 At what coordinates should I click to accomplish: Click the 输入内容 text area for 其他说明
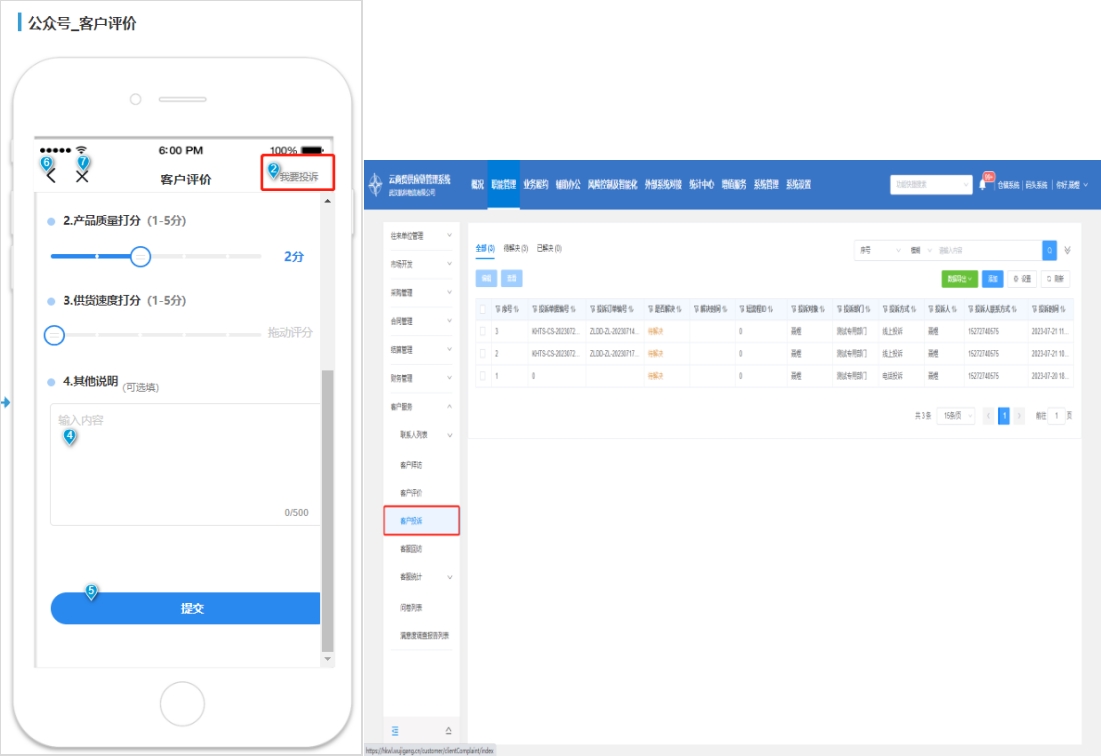pos(185,464)
